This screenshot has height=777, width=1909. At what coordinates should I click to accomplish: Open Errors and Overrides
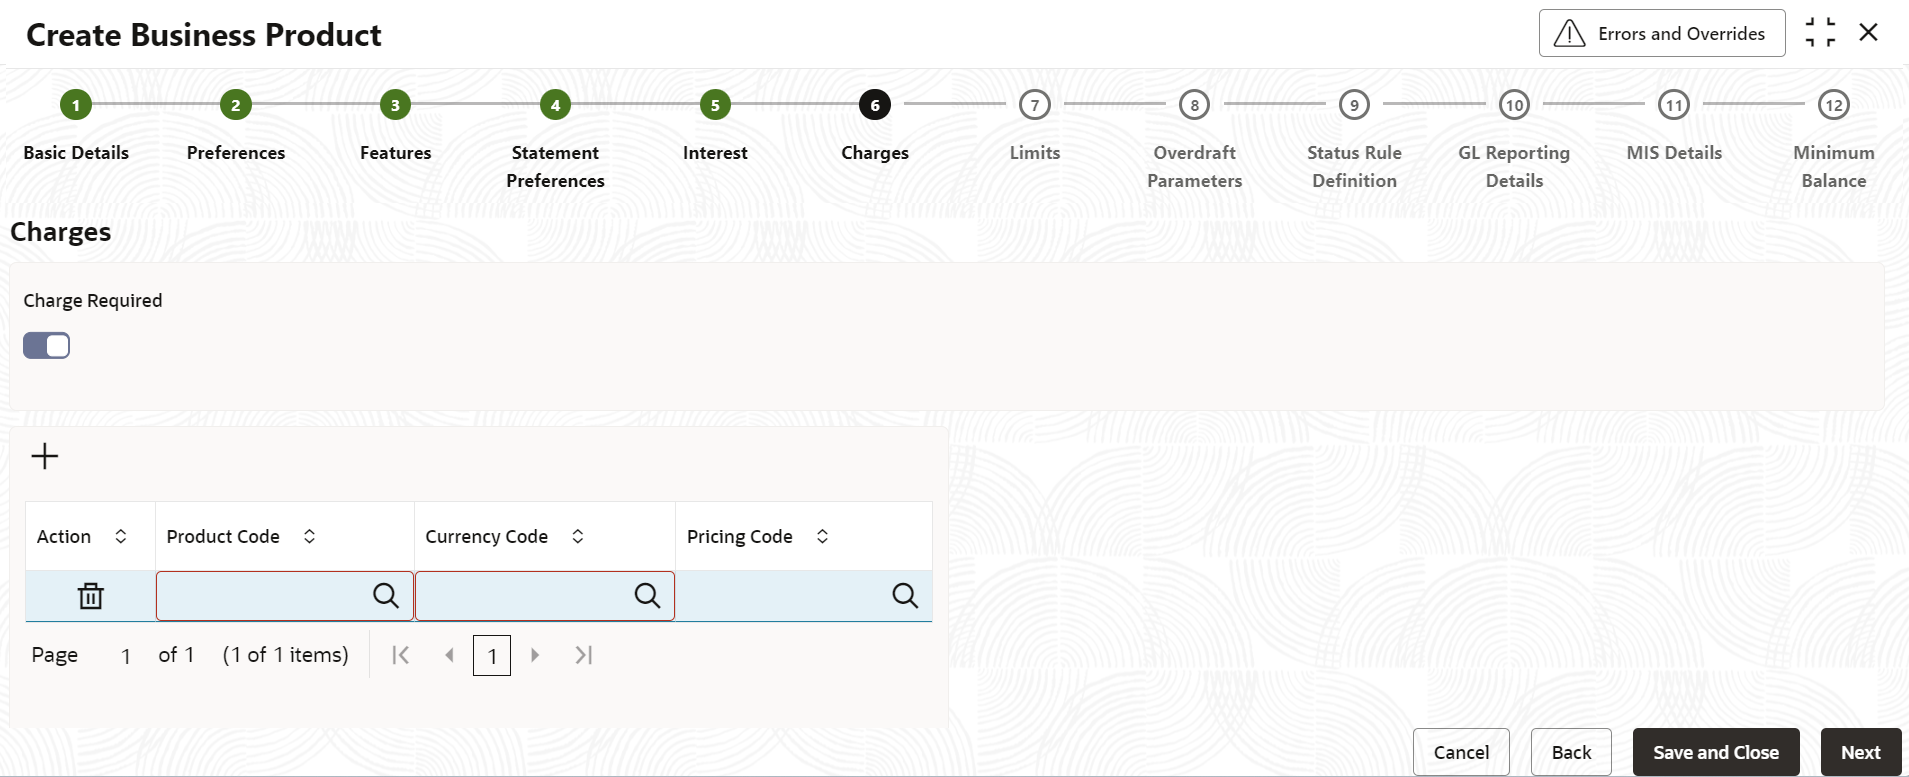click(x=1662, y=33)
